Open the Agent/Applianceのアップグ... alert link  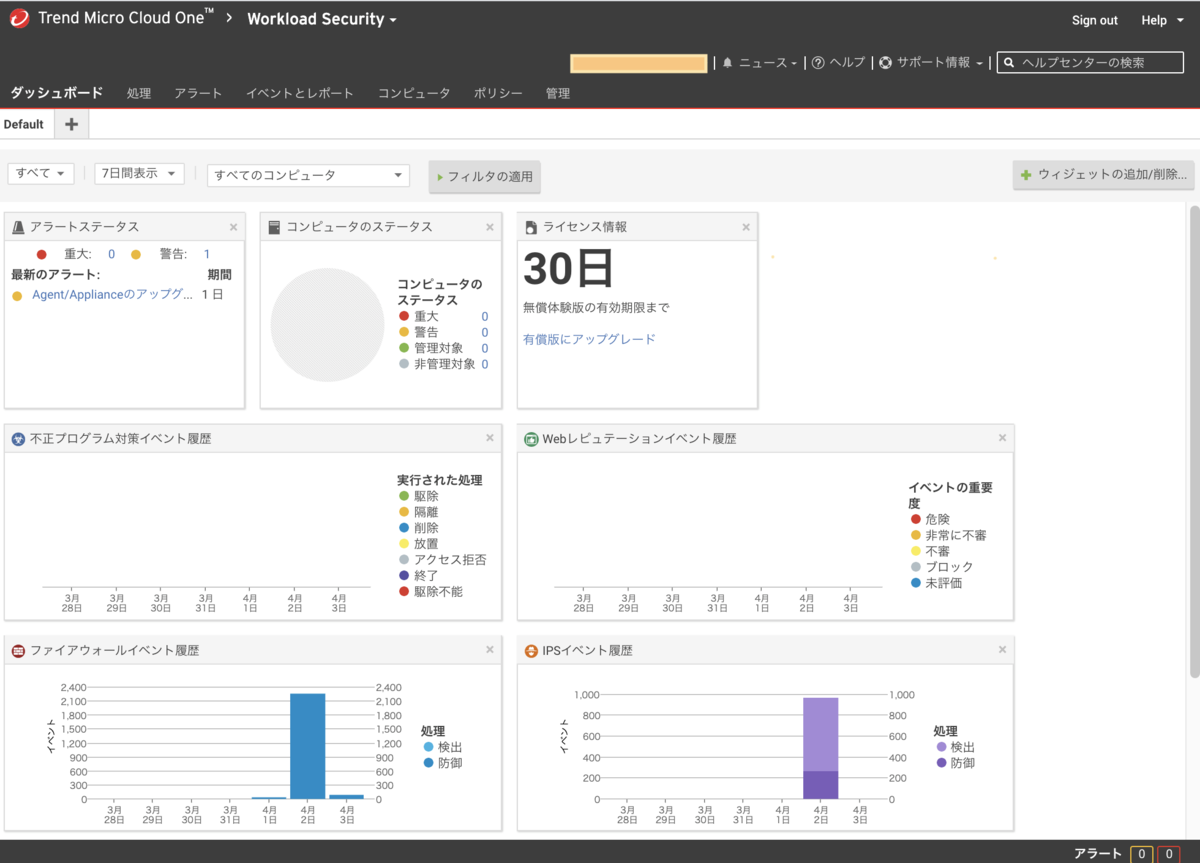[x=112, y=294]
